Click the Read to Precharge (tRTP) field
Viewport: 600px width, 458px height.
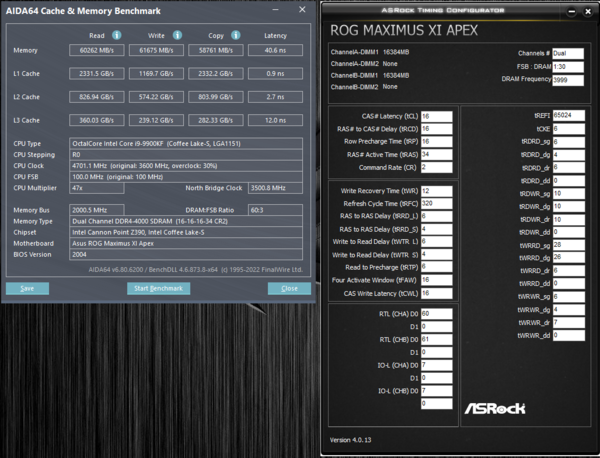coord(437,267)
